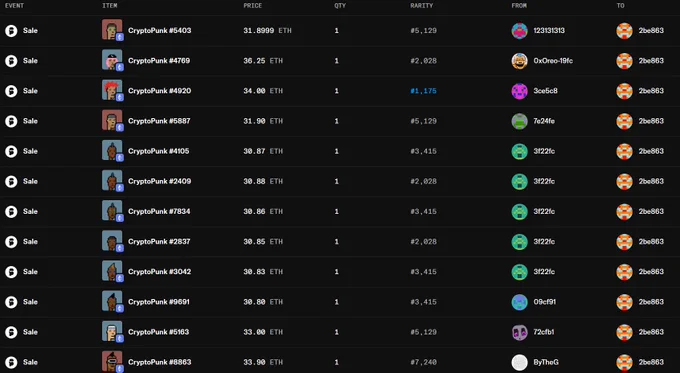Click the ITEM column header
The width and height of the screenshot is (680, 373).
[x=110, y=6]
